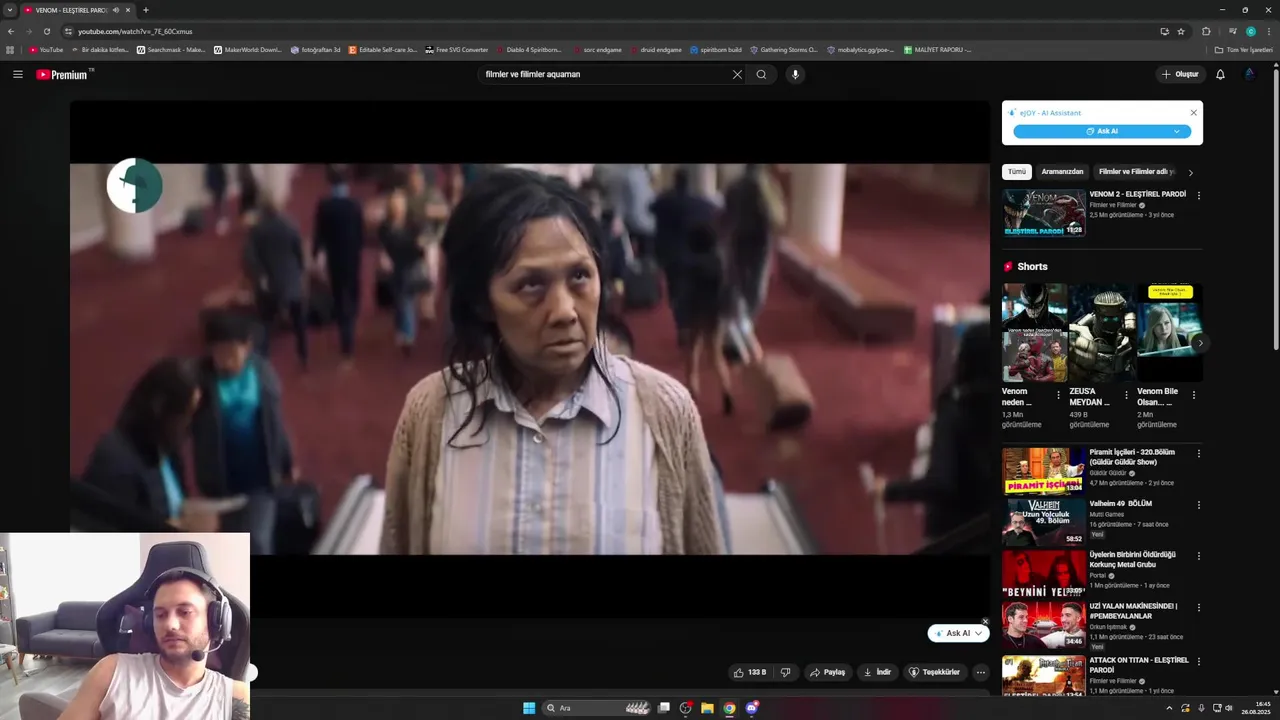The height and width of the screenshot is (720, 1280).
Task: Open Free SVG Converter bookmark
Action: click(457, 49)
